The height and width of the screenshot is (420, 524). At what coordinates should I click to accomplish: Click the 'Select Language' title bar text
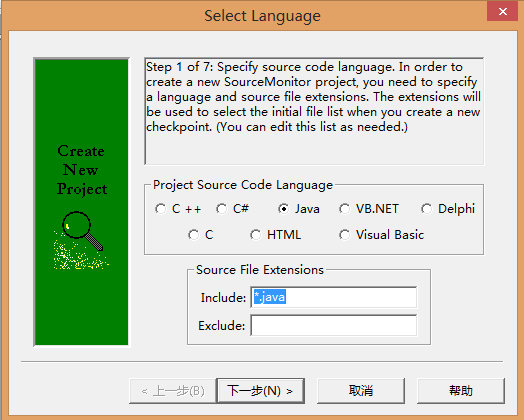point(262,16)
